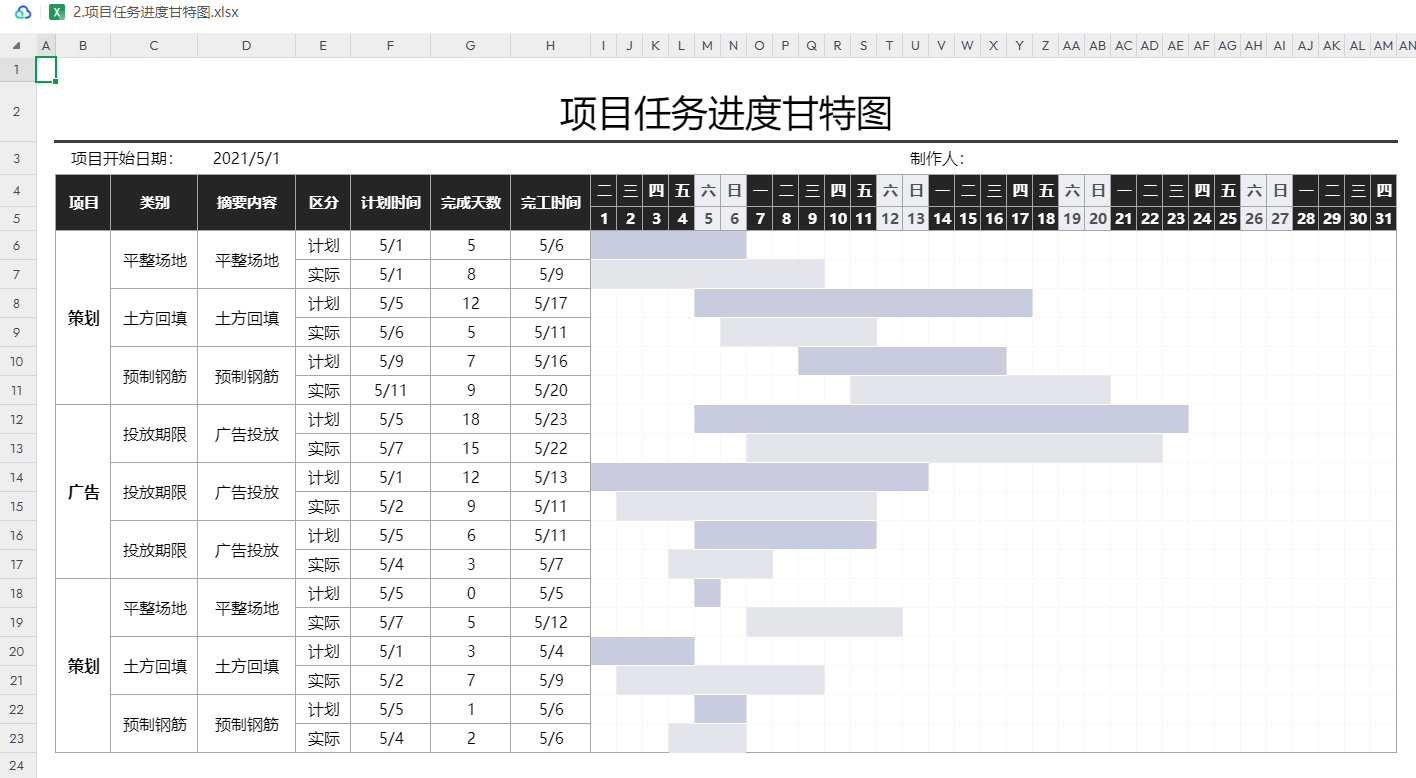
Task: Click the gray actual bar in row 11
Action: point(980,390)
